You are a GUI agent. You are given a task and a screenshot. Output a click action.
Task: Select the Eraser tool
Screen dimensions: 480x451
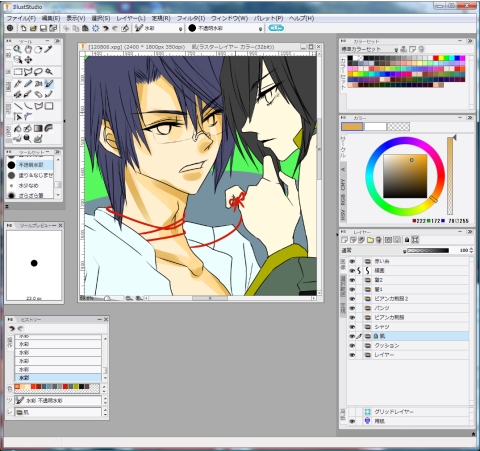pyautogui.click(x=38, y=94)
